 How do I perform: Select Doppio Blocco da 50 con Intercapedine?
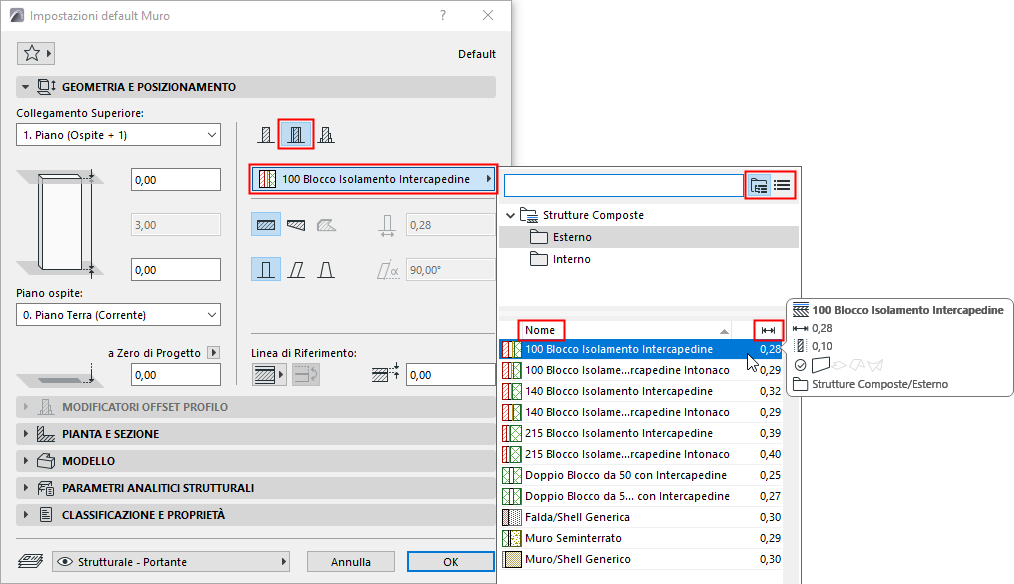tap(642, 475)
